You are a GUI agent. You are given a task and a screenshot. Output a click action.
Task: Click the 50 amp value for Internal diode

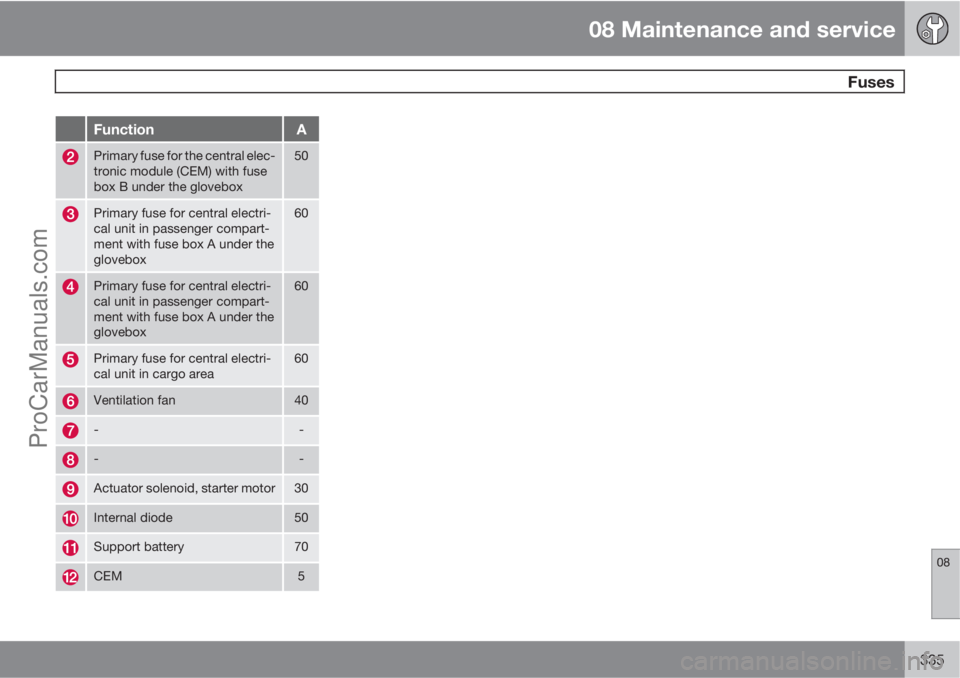coord(301,518)
